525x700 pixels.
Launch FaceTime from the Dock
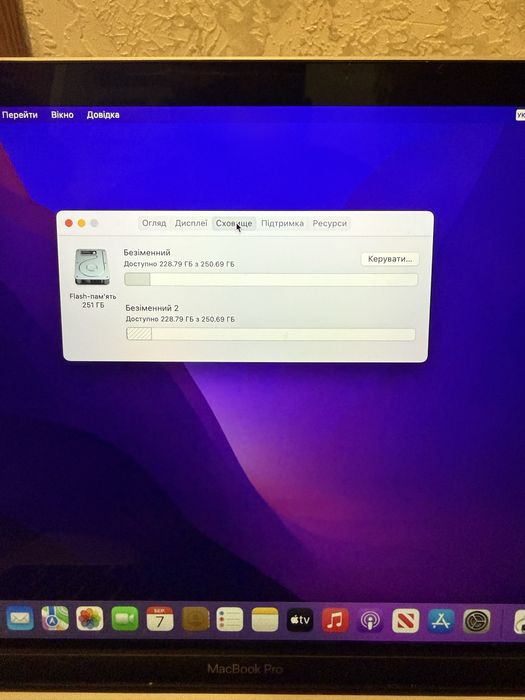(x=125, y=619)
